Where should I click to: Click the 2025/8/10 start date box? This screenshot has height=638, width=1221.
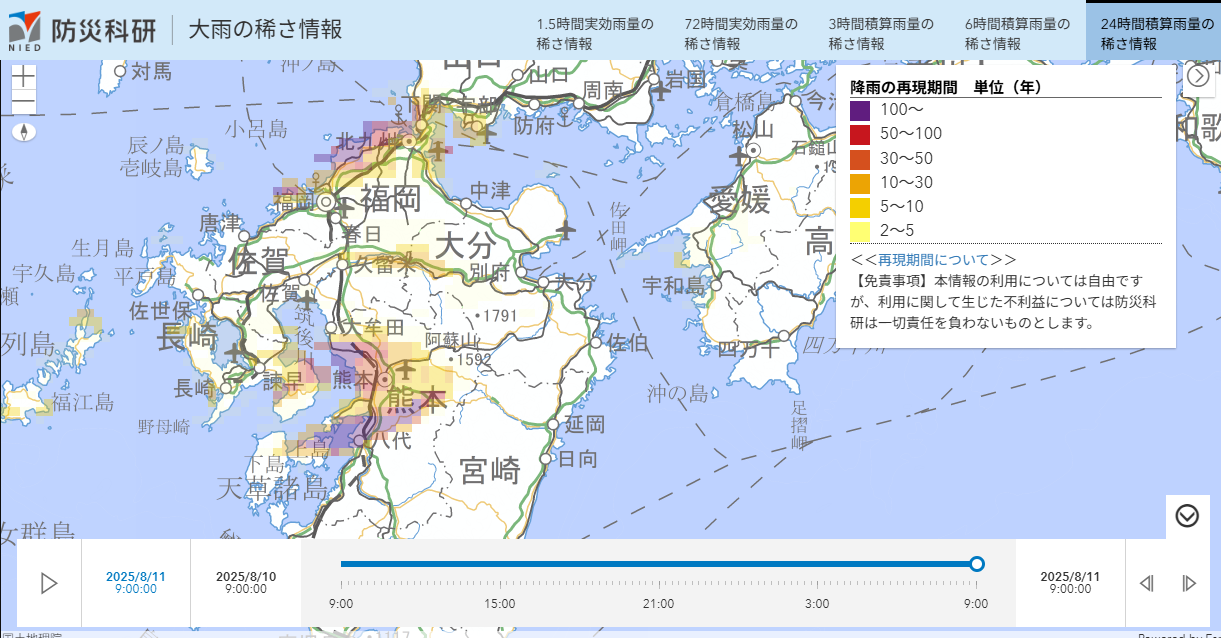tap(246, 583)
